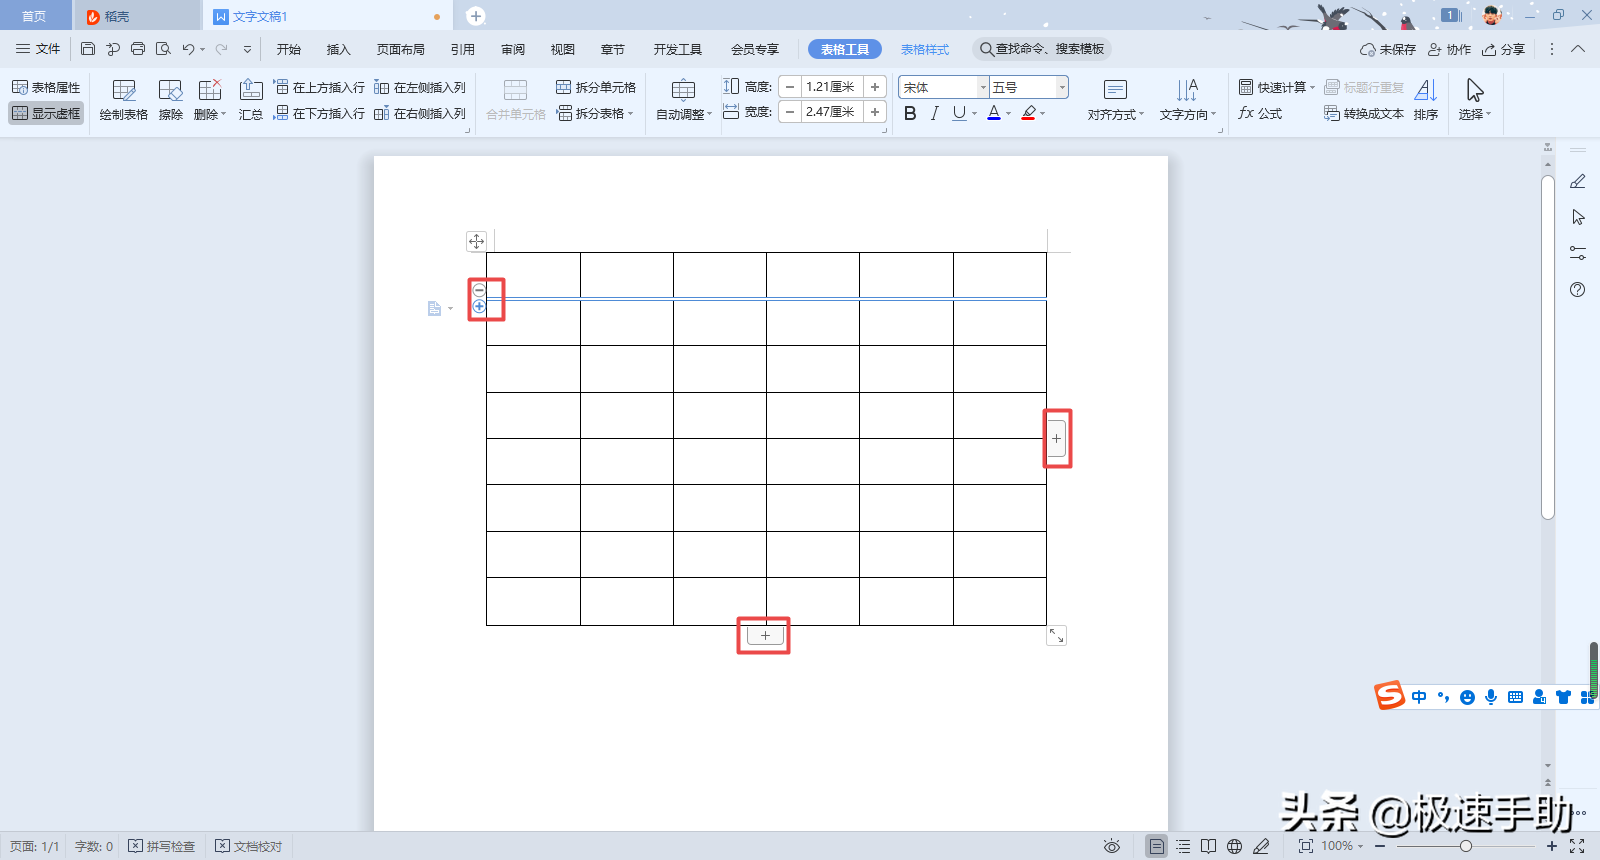This screenshot has width=1600, height=860.
Task: Click the Table Properties (表格属性) button
Action: 46,87
